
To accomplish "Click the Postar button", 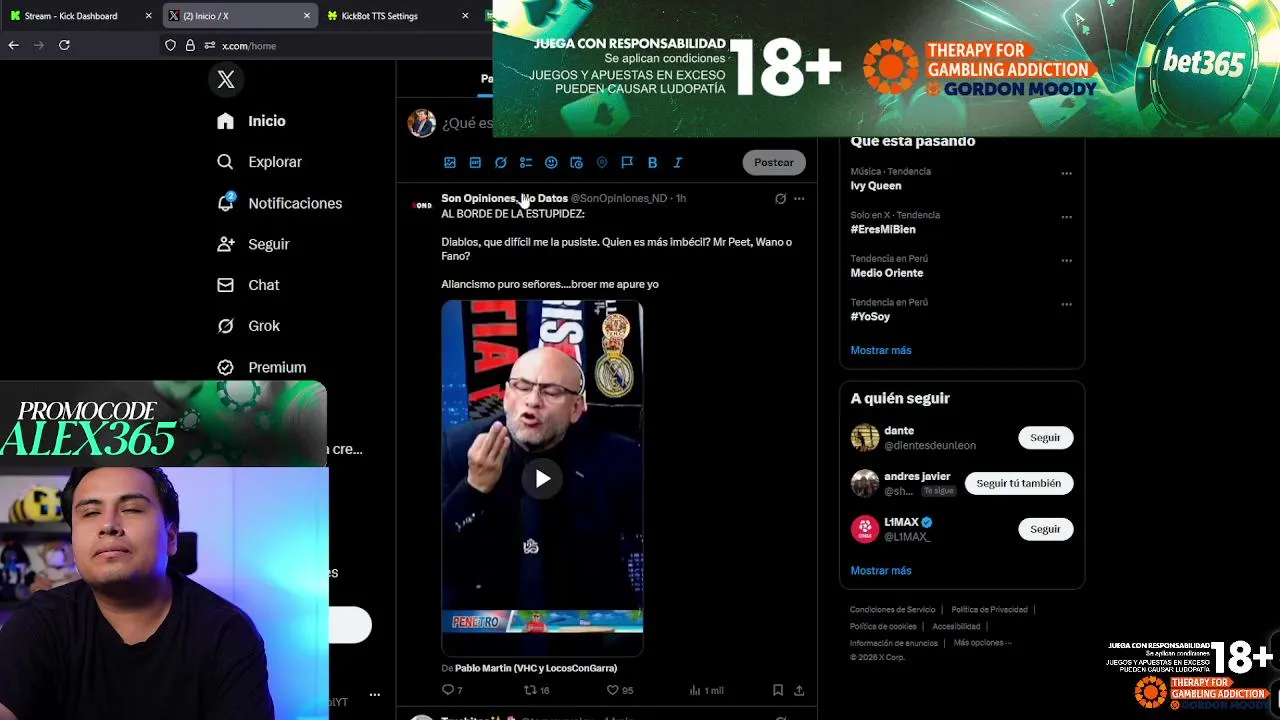I will coord(774,162).
